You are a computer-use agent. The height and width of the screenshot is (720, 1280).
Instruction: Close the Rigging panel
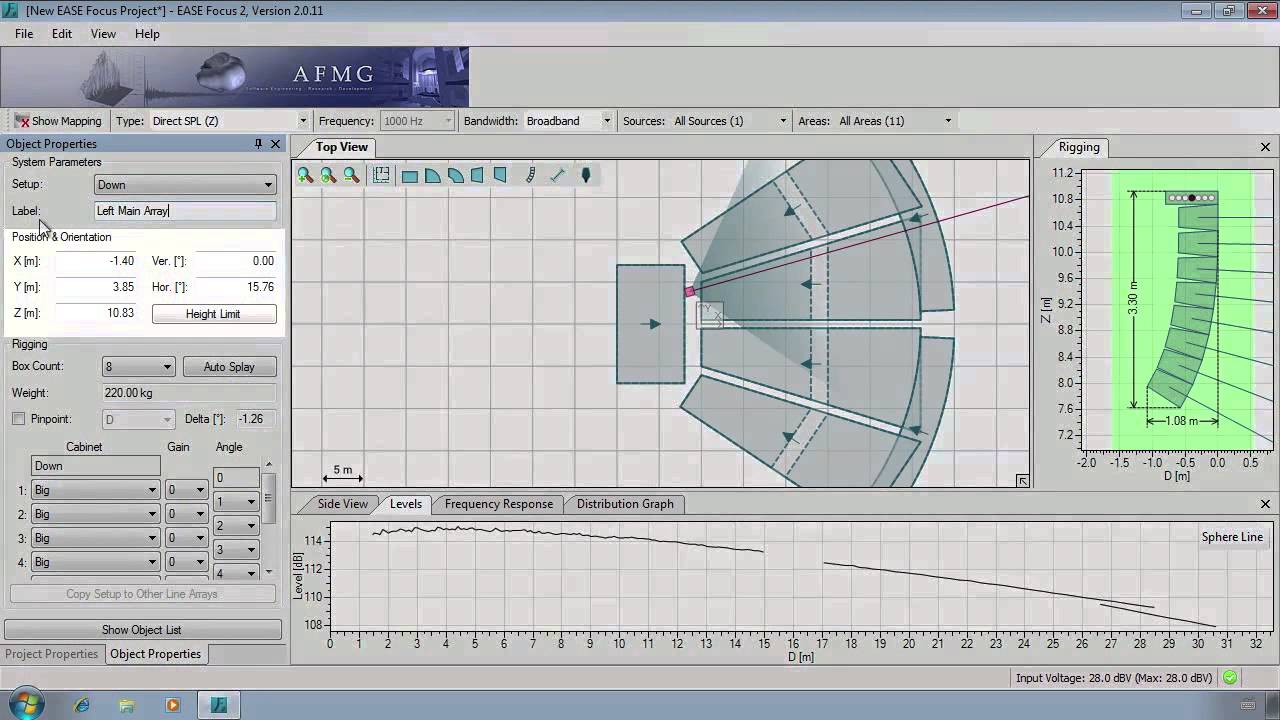[x=1265, y=147]
